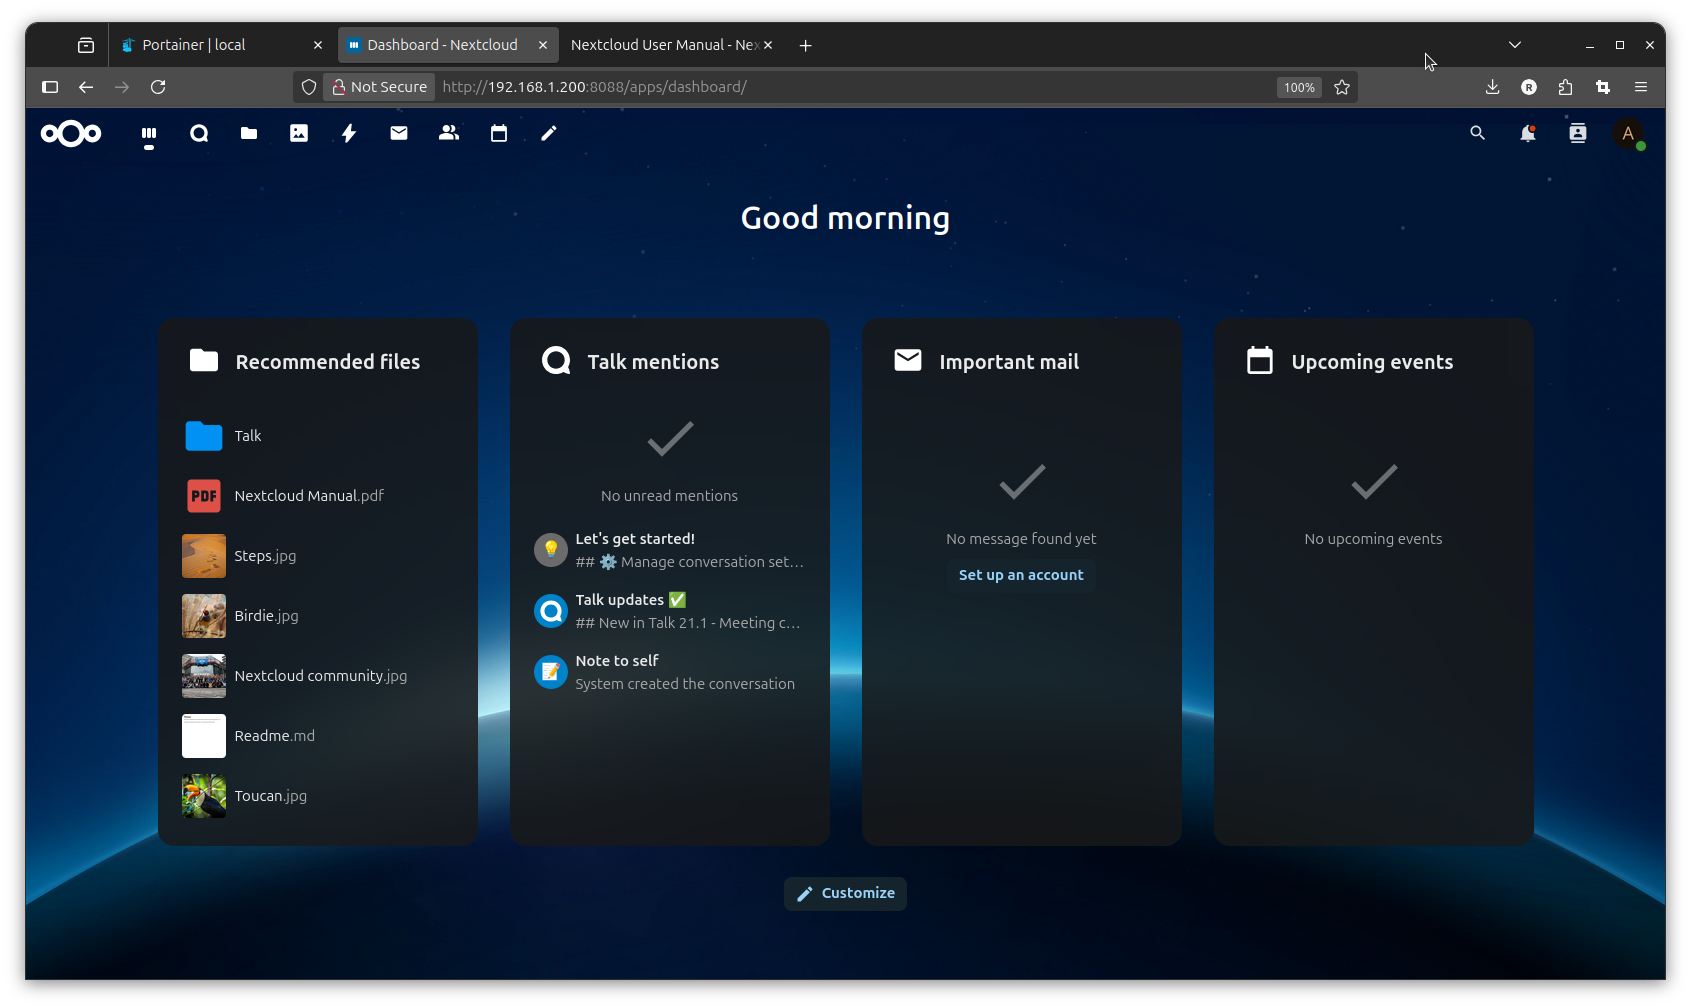The width and height of the screenshot is (1691, 1008).
Task: Open Toucan.jpg file
Action: tap(317, 796)
